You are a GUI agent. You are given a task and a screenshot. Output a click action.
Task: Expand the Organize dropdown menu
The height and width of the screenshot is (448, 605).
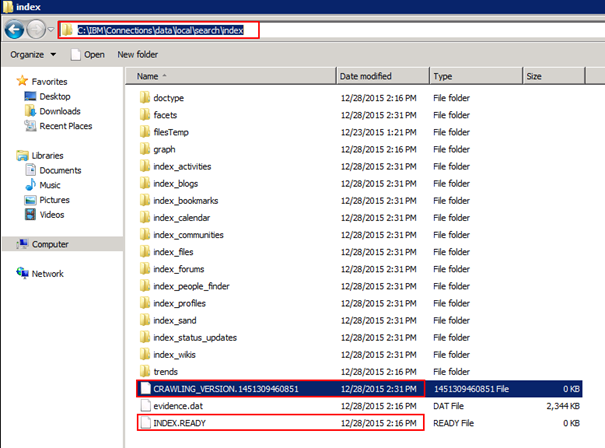[32, 54]
